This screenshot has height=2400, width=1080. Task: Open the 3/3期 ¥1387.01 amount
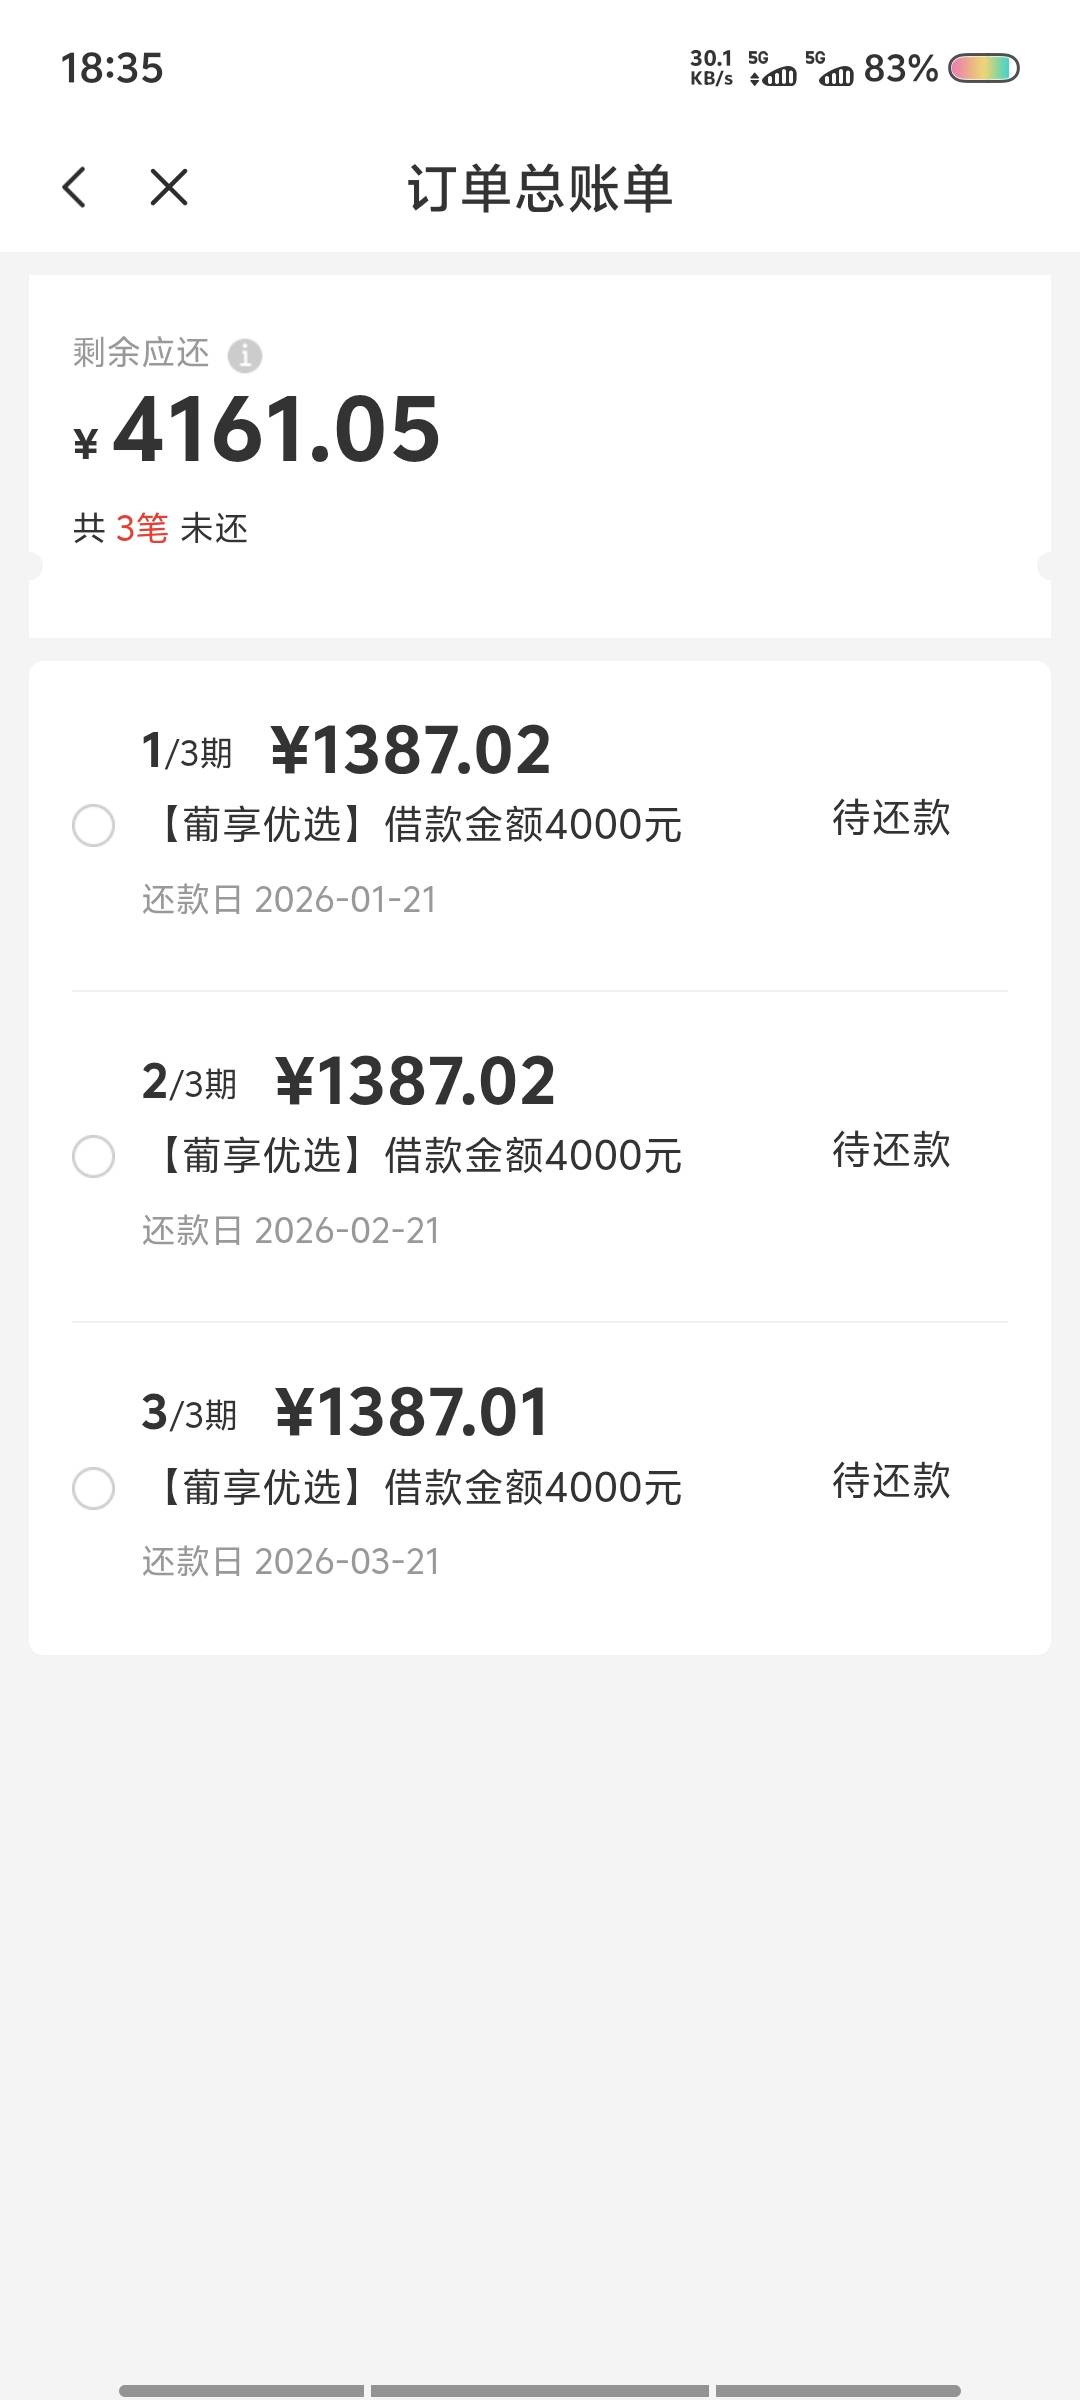(412, 1412)
